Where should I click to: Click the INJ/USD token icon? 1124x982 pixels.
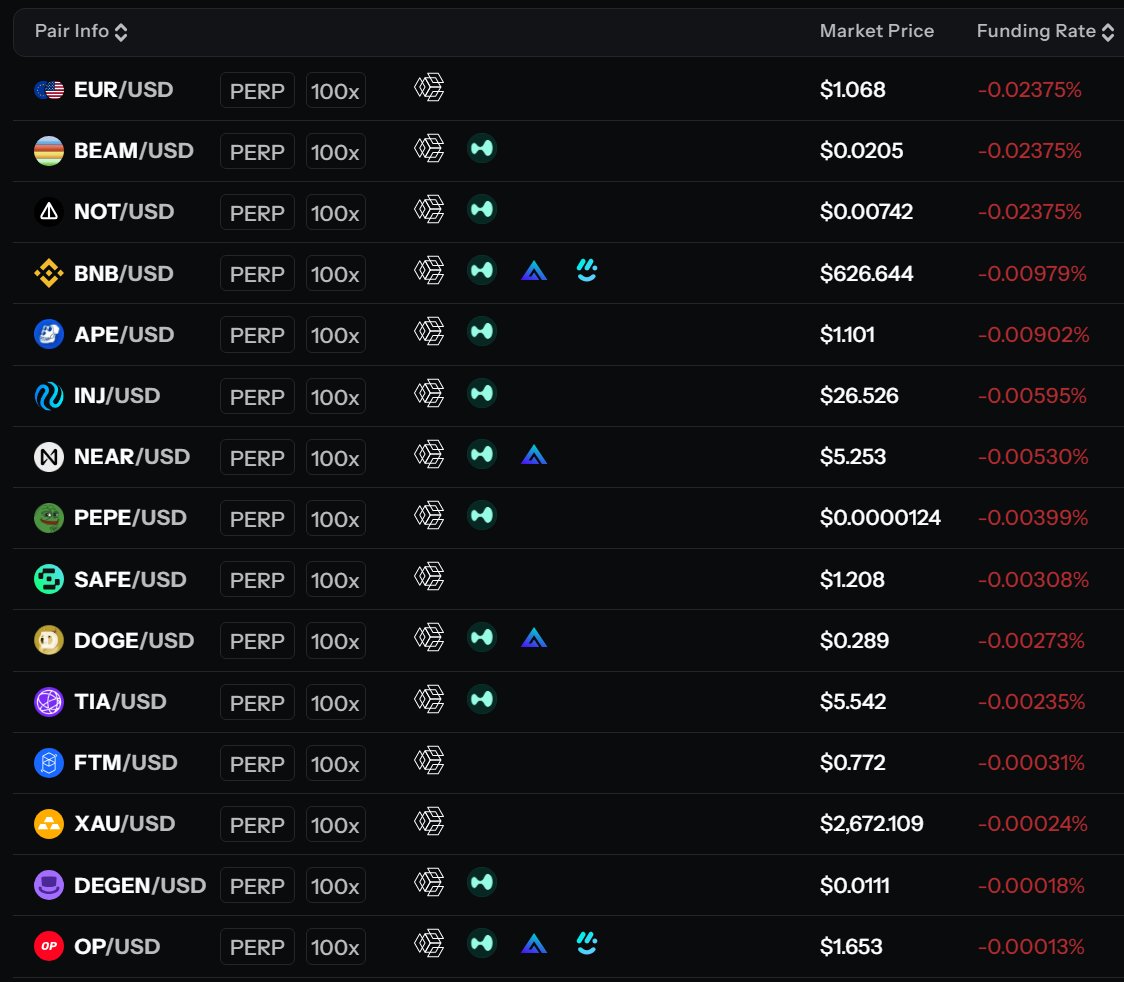tap(49, 396)
